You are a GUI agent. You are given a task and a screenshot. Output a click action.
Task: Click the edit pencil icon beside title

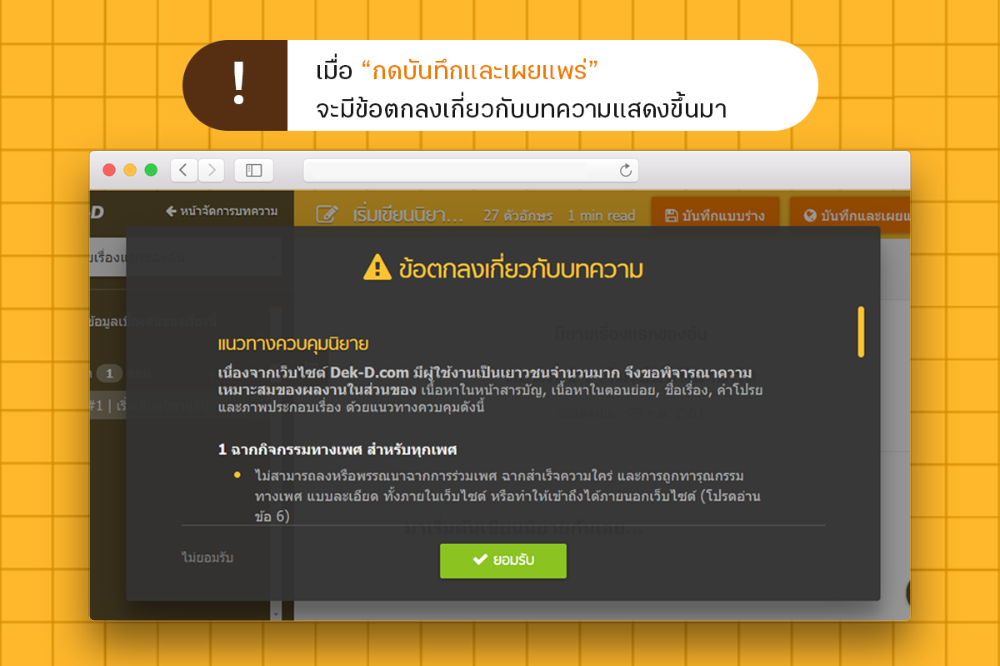327,214
